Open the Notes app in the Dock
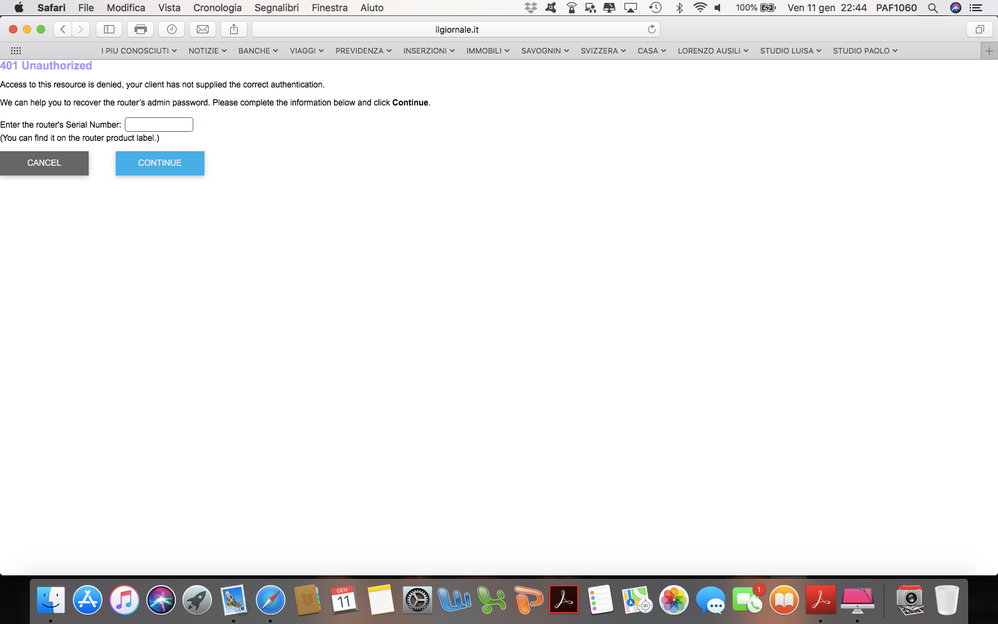Viewport: 998px width, 624px height. [x=381, y=600]
